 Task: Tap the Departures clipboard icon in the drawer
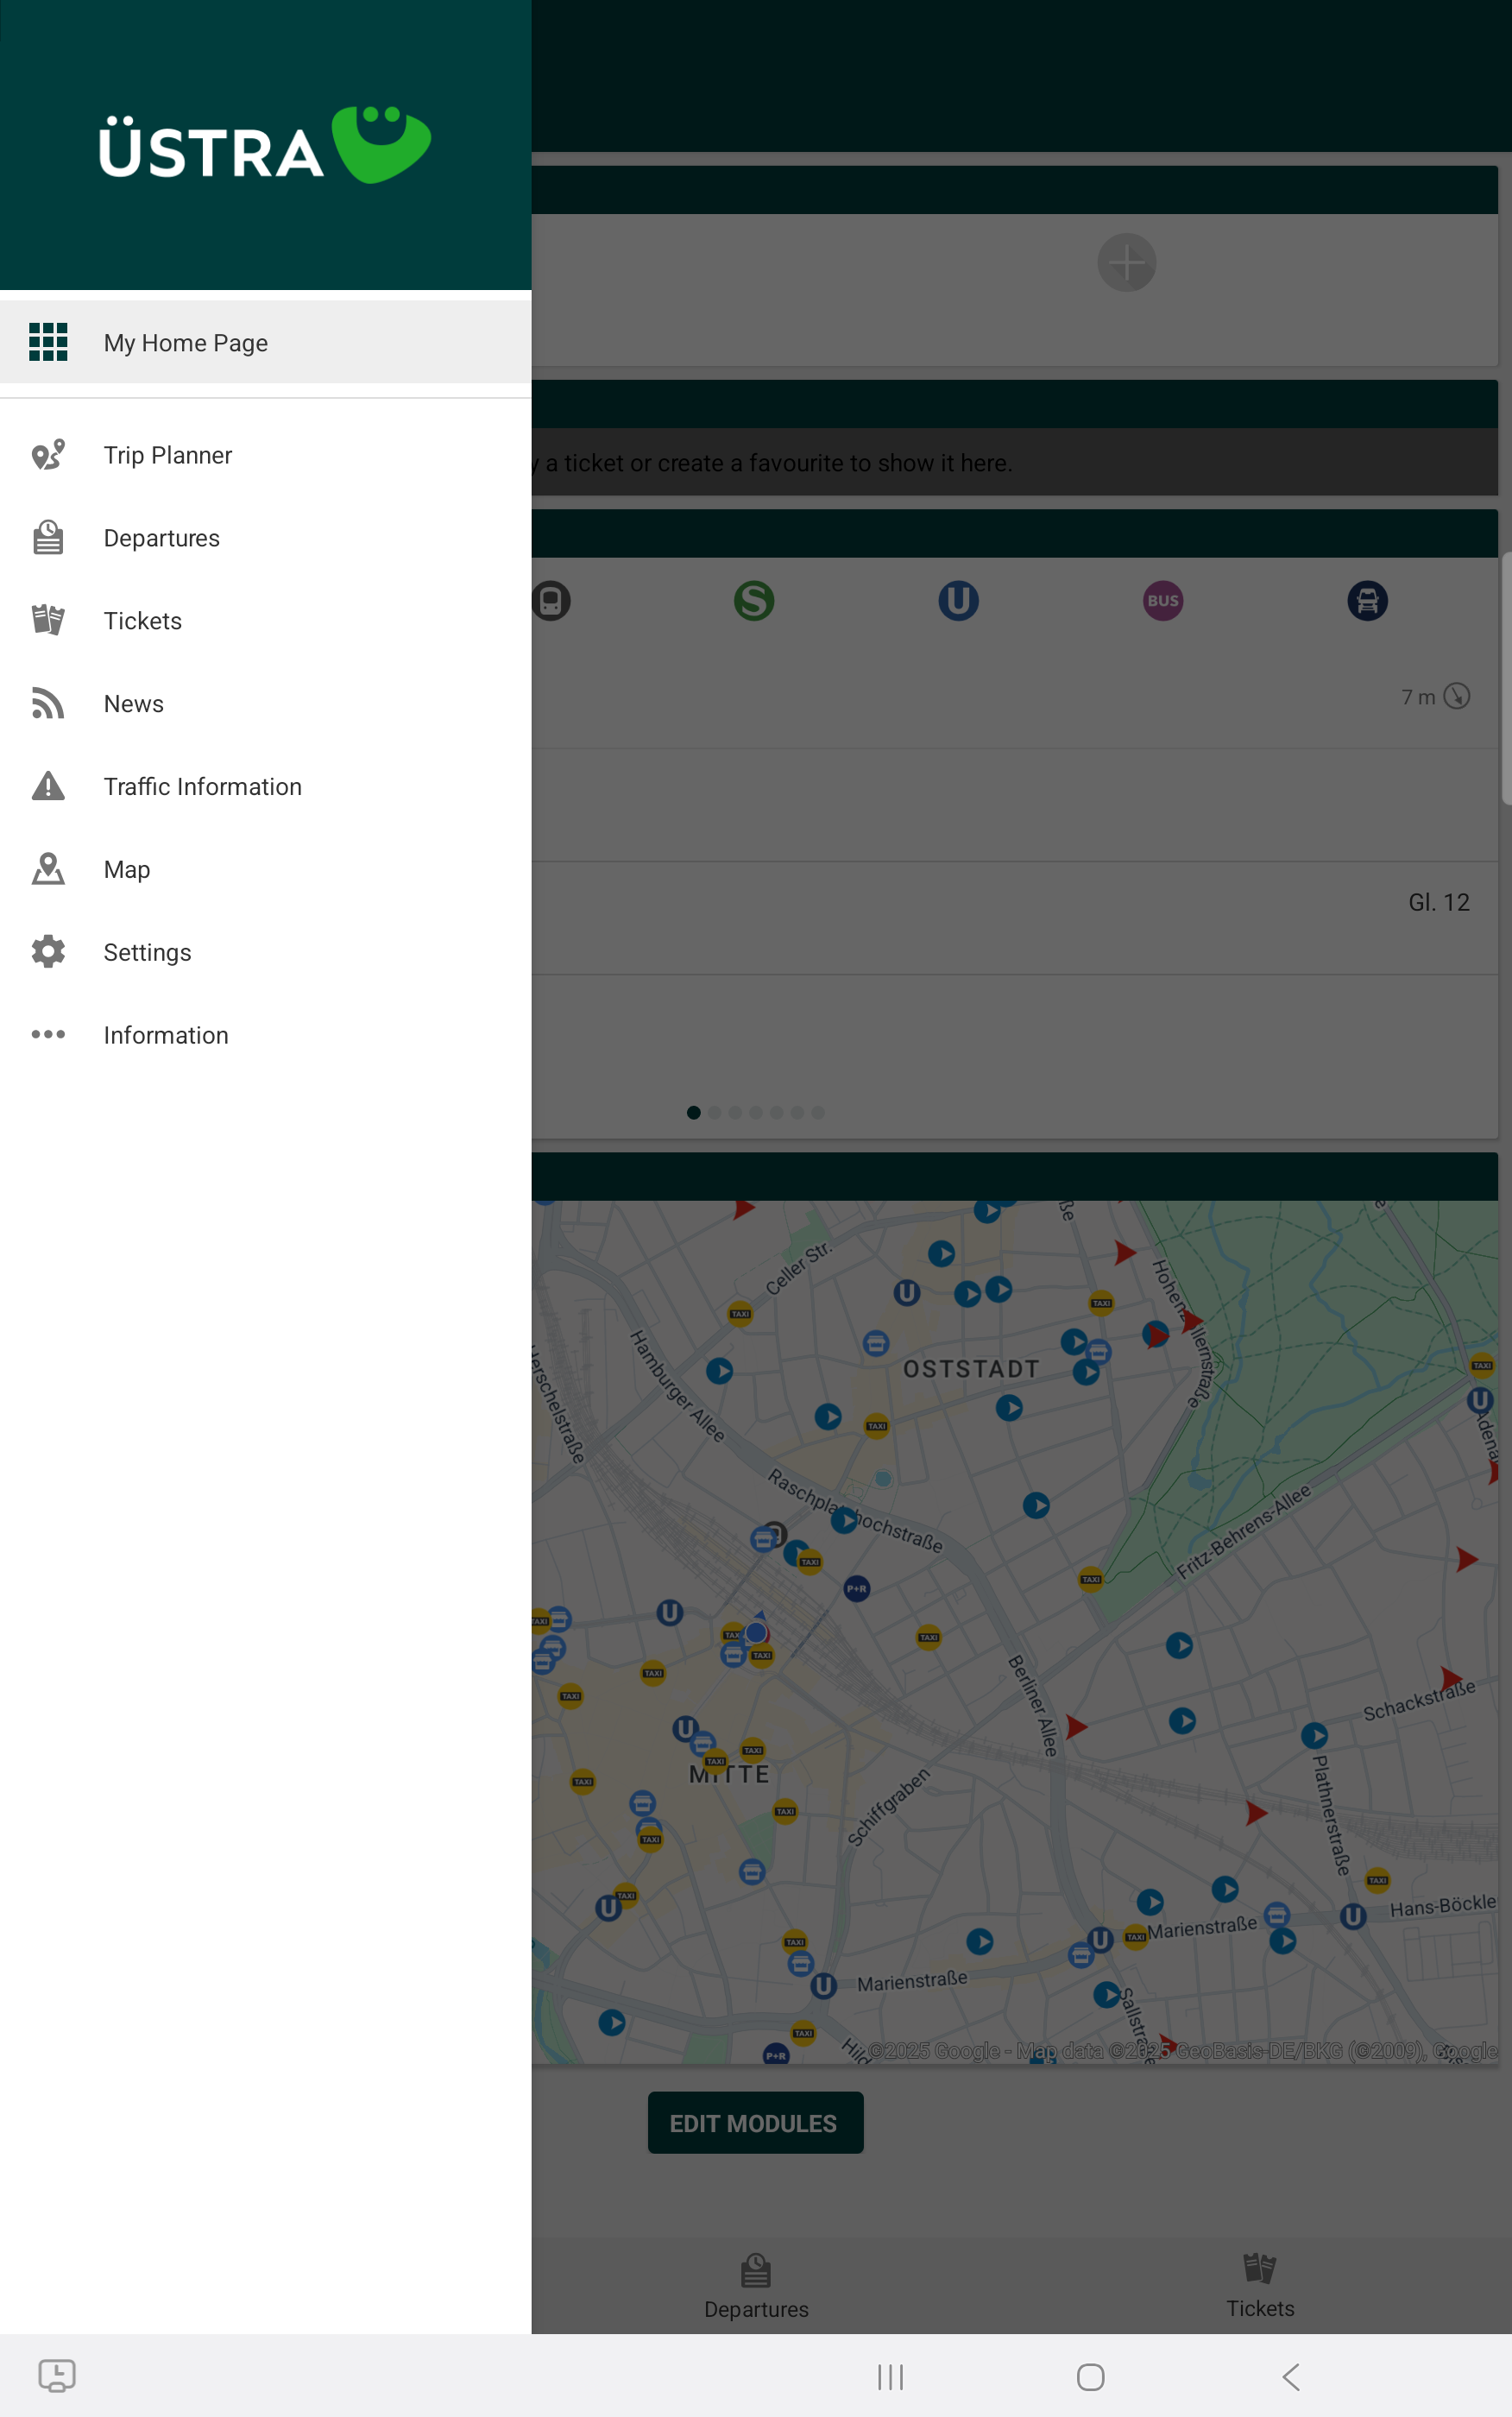coord(48,538)
